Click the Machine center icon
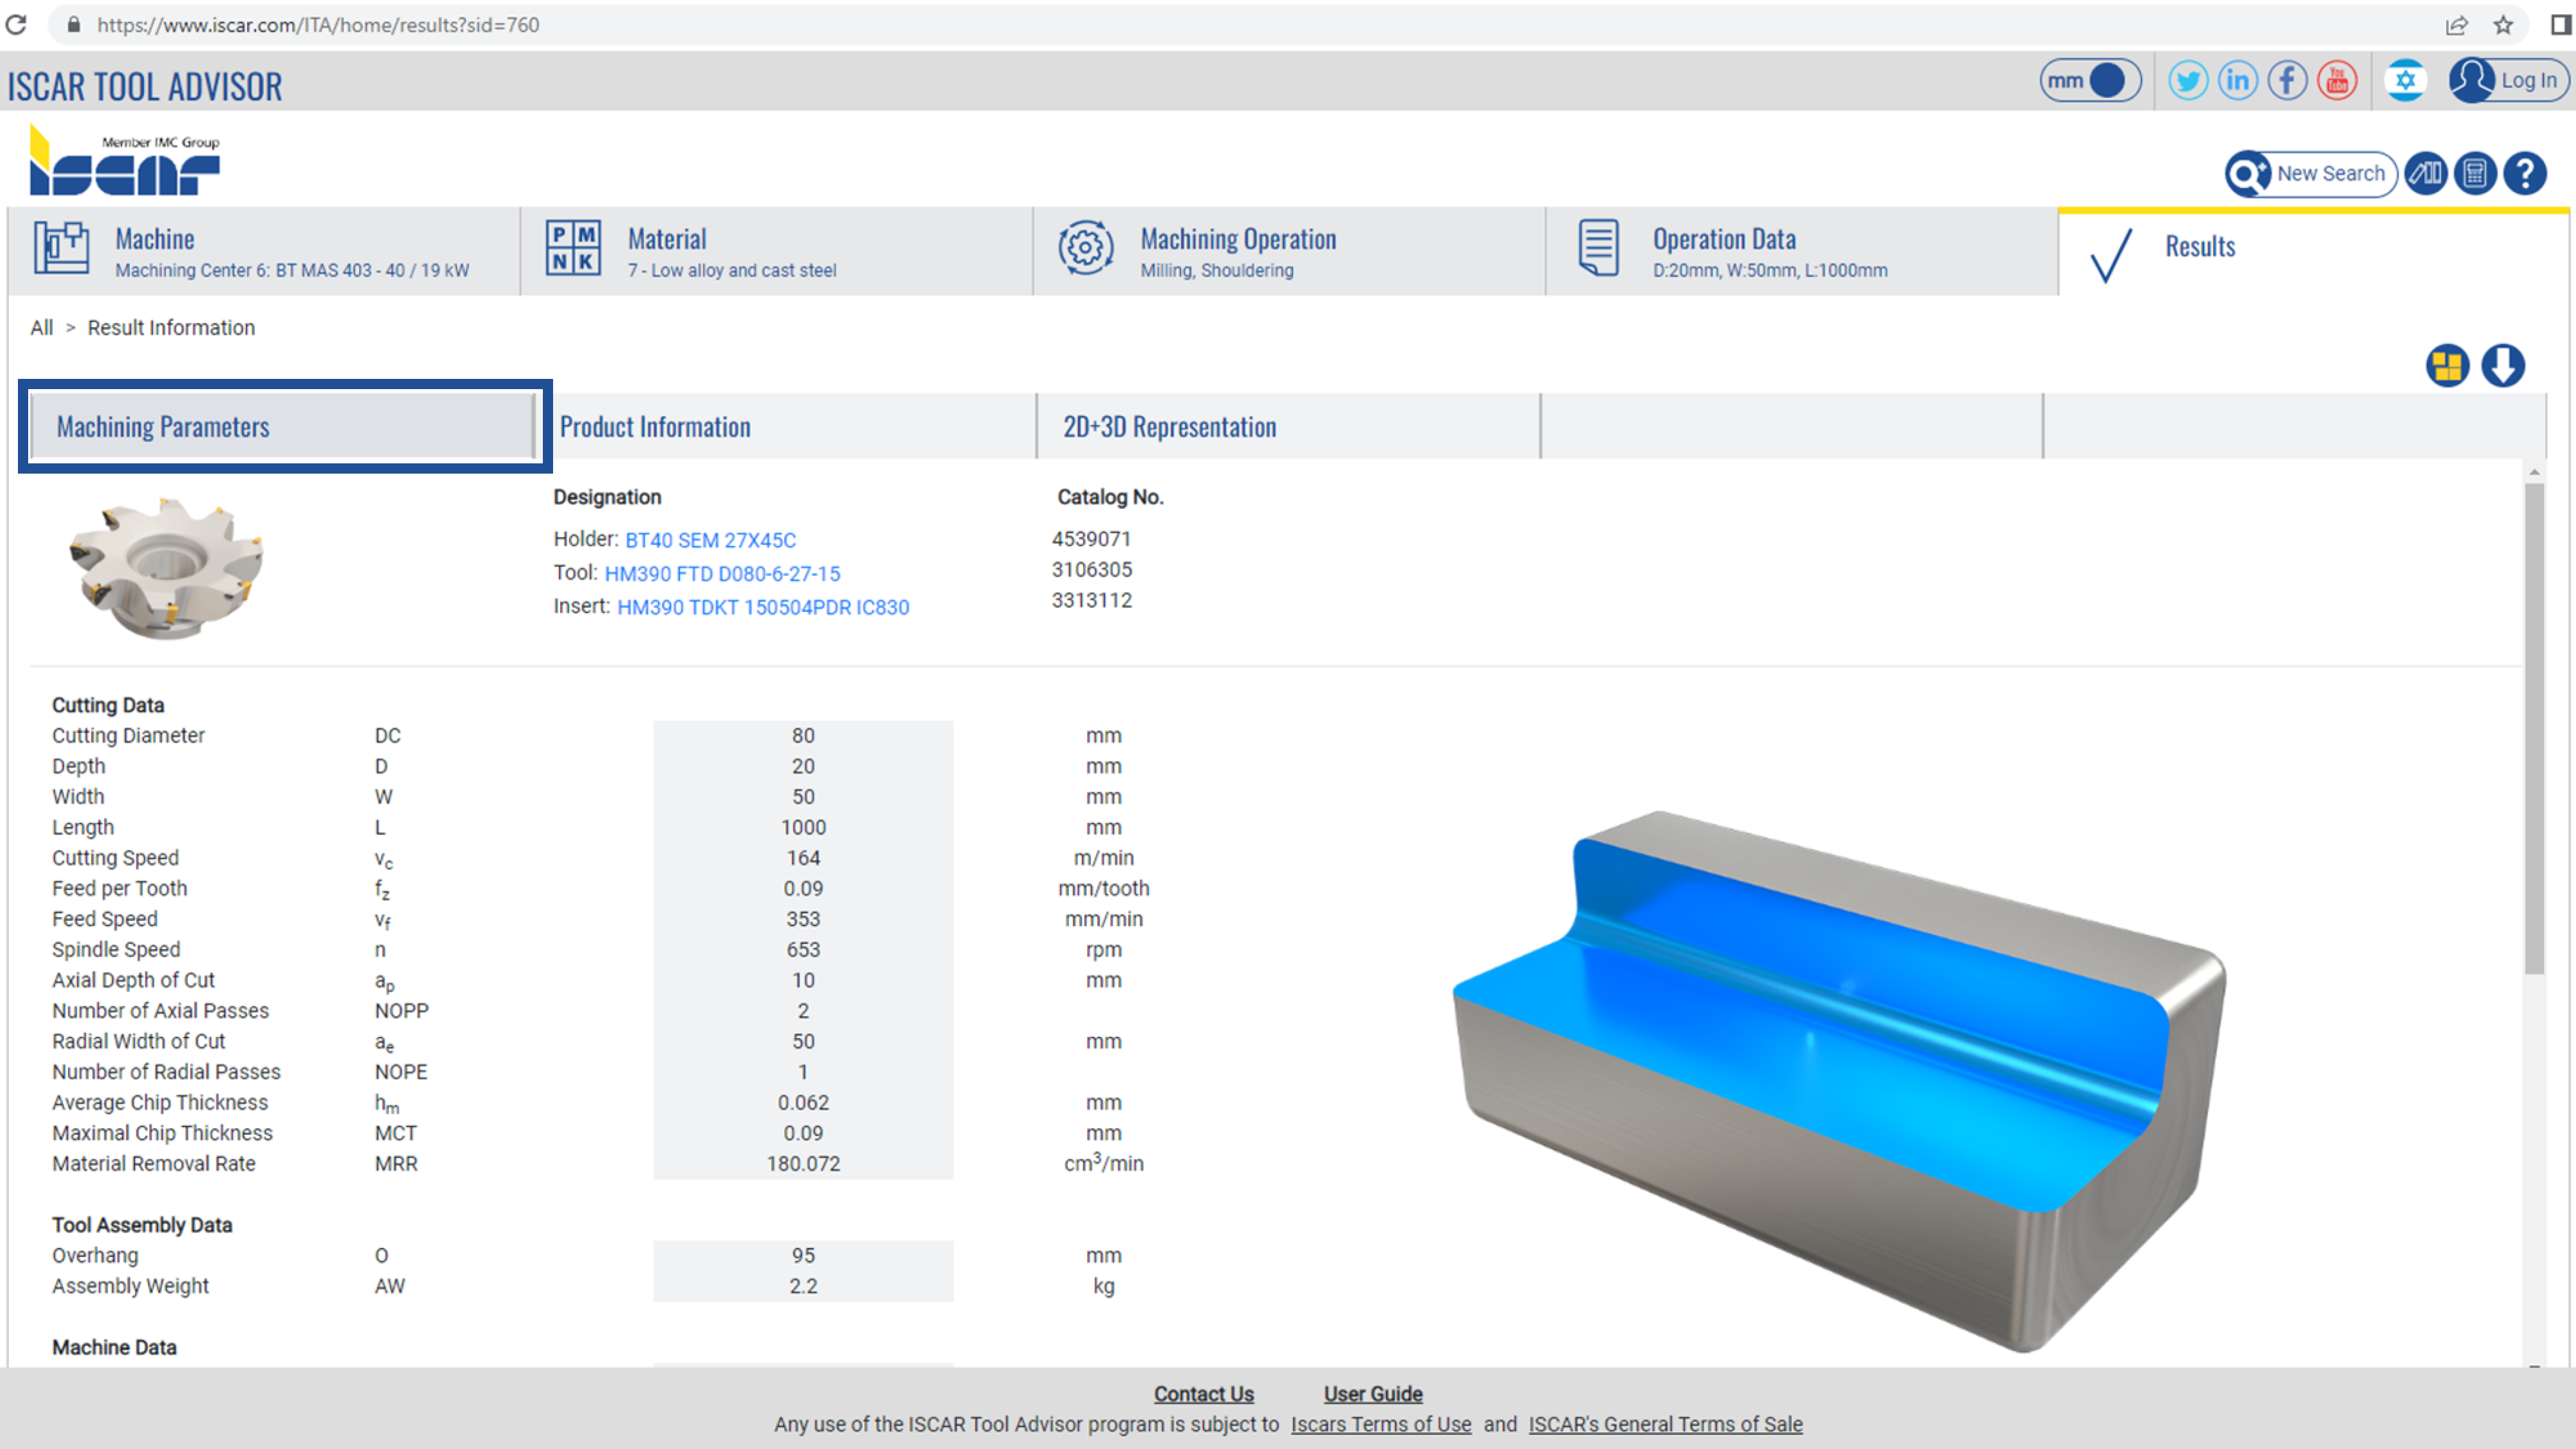Image resolution: width=2576 pixels, height=1449 pixels. pos(61,247)
